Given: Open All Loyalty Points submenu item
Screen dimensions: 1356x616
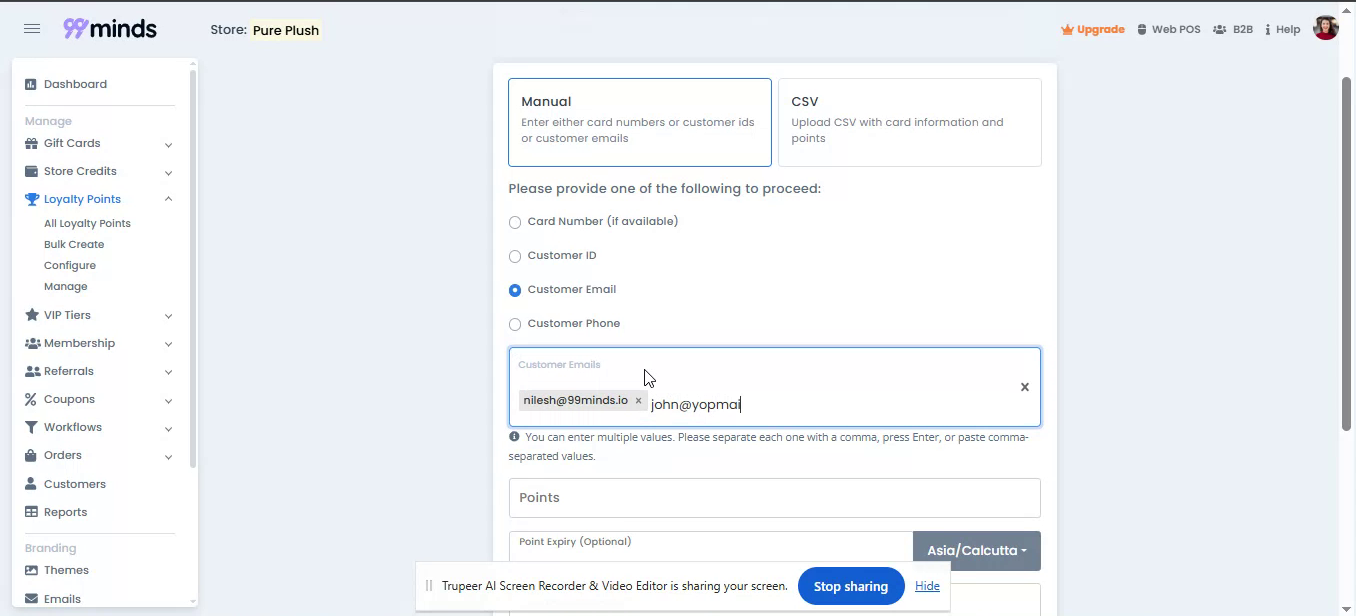Looking at the screenshot, I should point(87,223).
